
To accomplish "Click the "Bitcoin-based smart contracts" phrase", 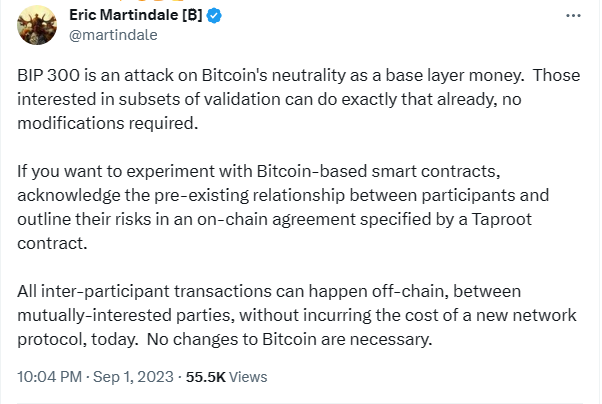I will tap(376, 171).
